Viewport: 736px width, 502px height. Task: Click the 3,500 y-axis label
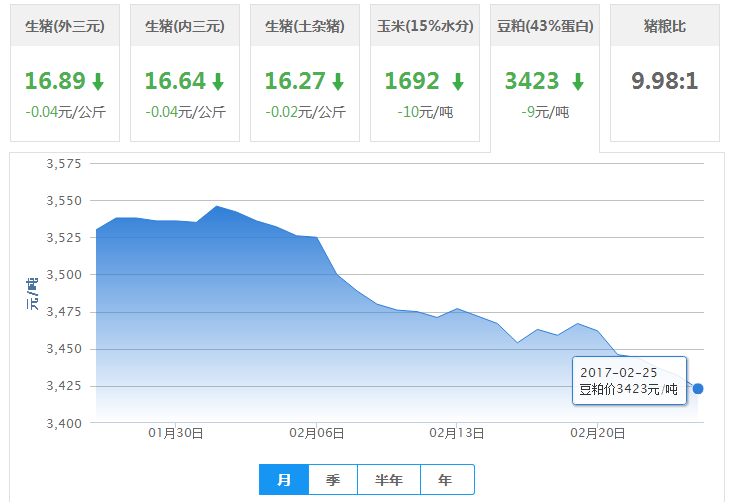pyautogui.click(x=64, y=275)
